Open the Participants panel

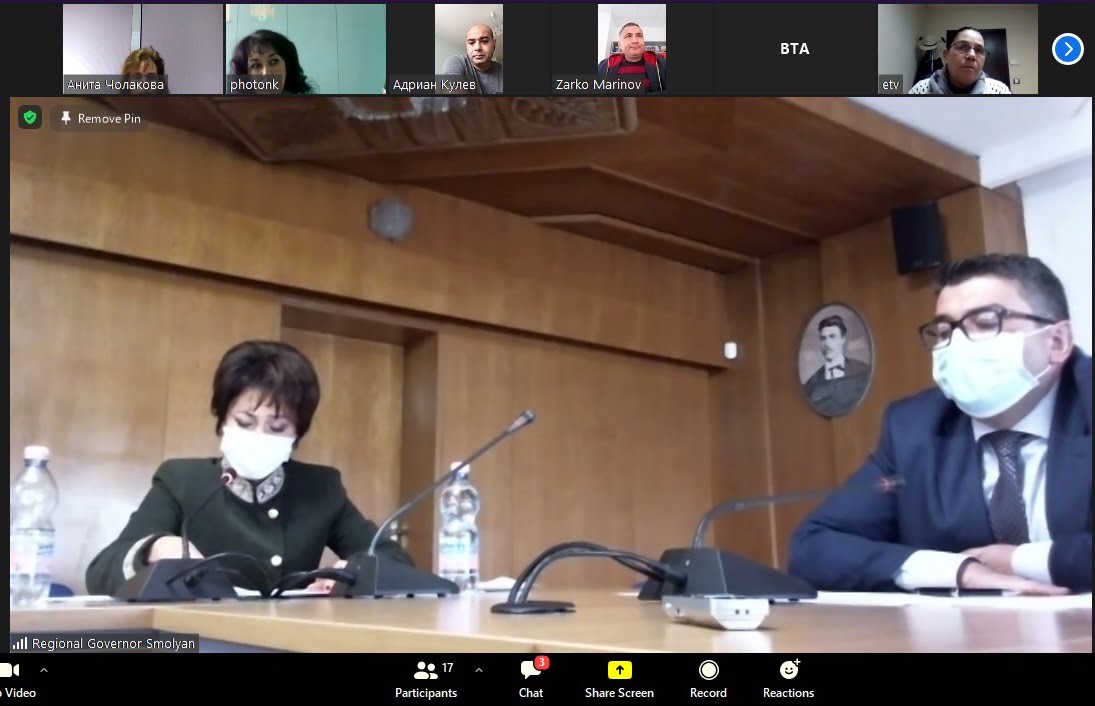426,679
